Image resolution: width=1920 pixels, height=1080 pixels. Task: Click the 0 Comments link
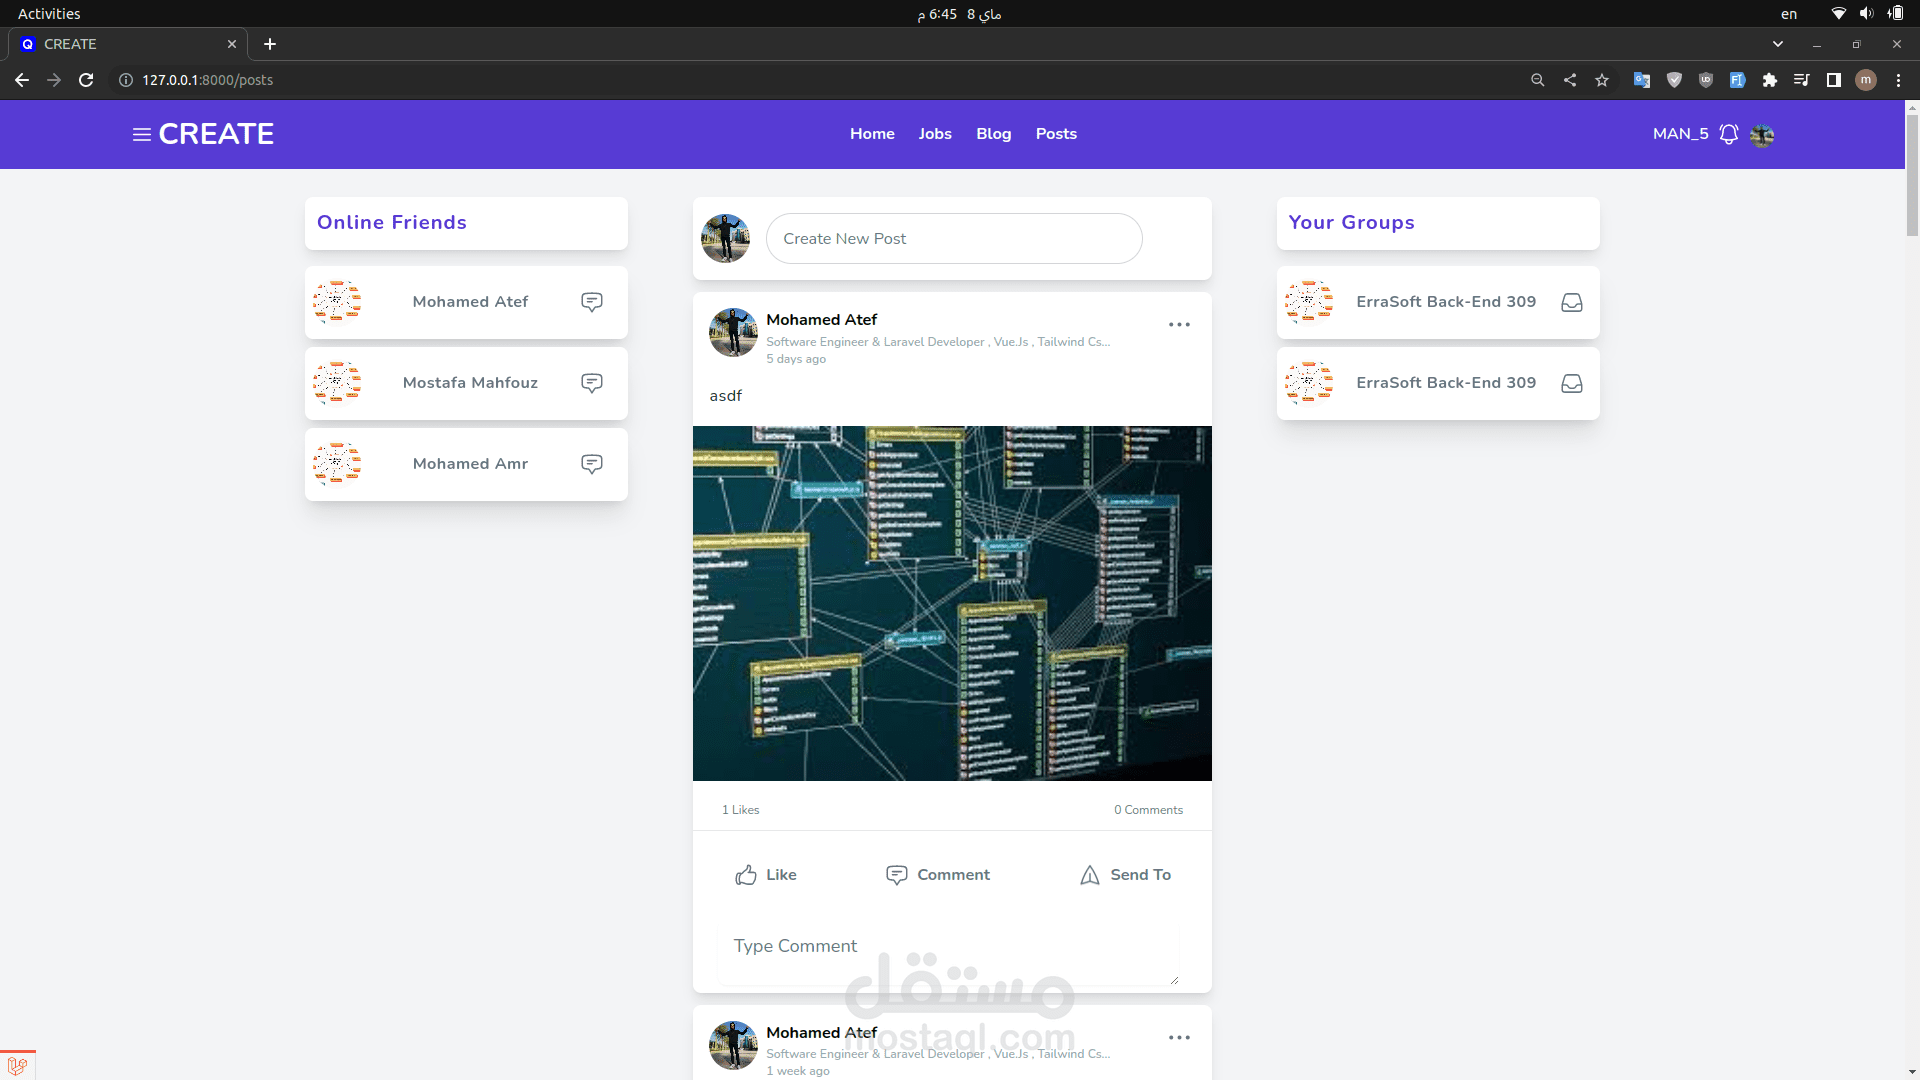[x=1148, y=810]
